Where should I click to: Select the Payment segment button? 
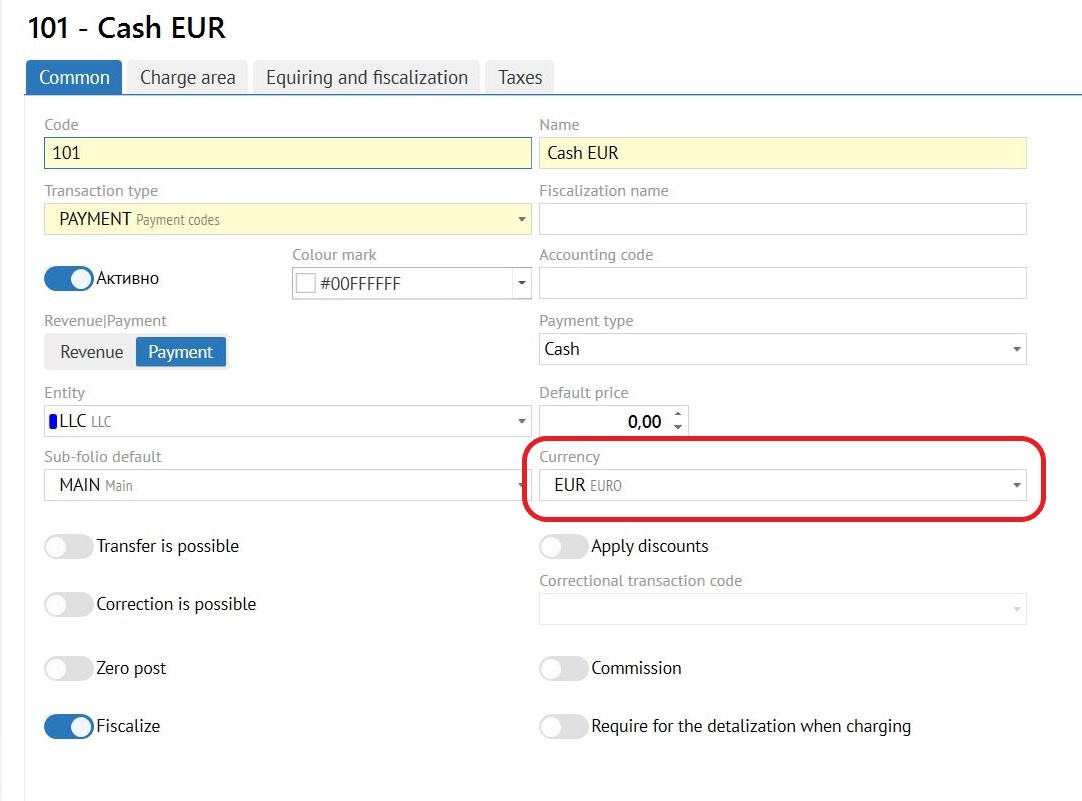(x=180, y=352)
